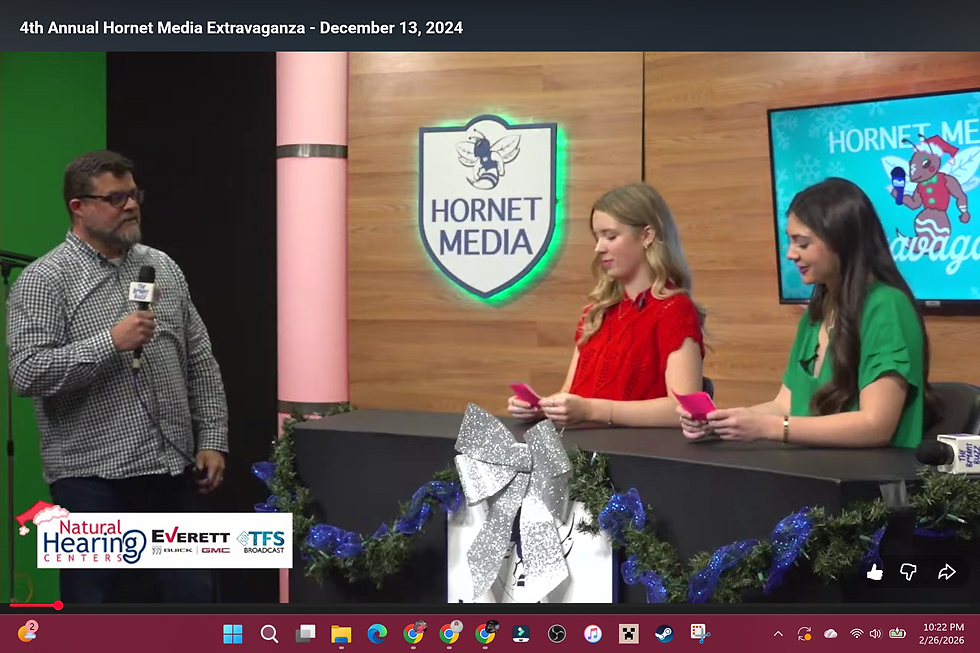Pause video by clicking Hornet Media logo

click(x=488, y=207)
